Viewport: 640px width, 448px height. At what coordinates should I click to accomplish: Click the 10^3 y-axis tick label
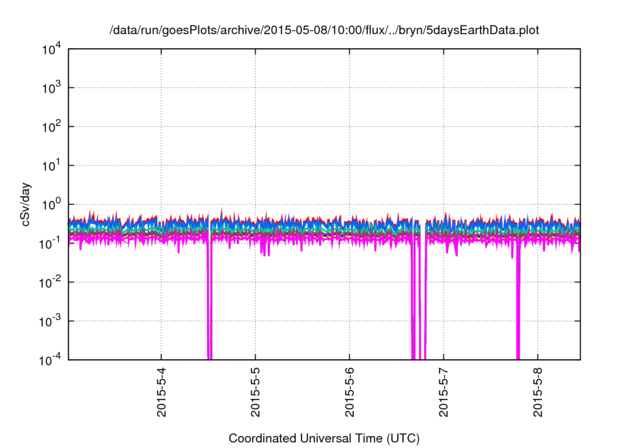click(51, 87)
